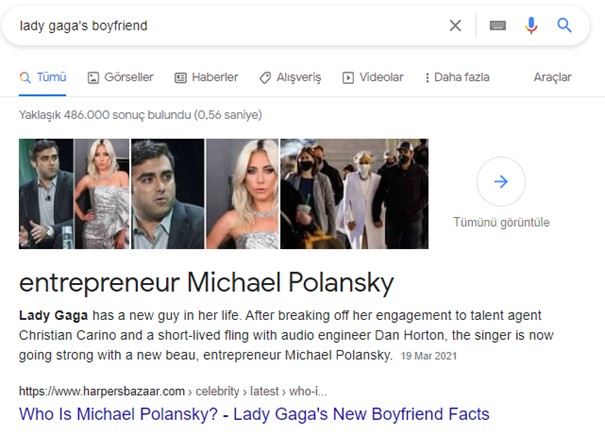605x435 pixels.
Task: Click the heading entrepreneur Michael Polansky
Action: (206, 283)
